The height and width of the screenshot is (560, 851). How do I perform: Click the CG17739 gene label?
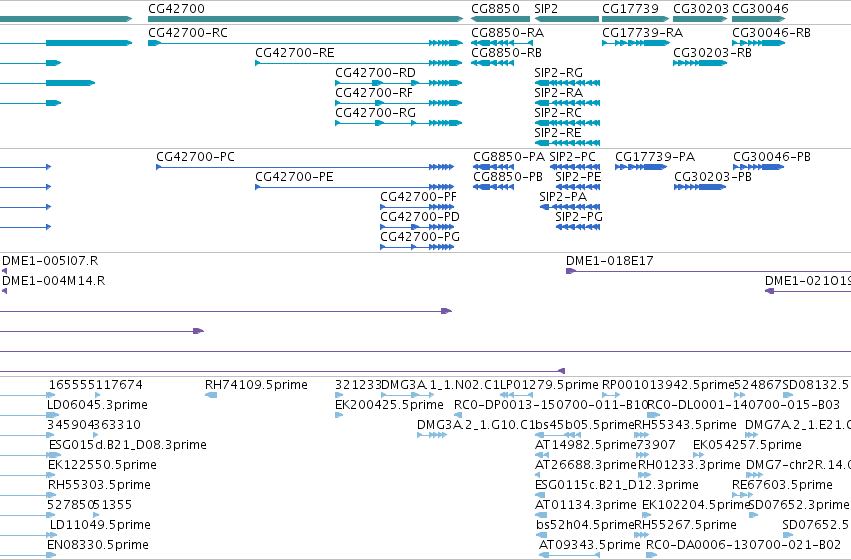click(630, 9)
